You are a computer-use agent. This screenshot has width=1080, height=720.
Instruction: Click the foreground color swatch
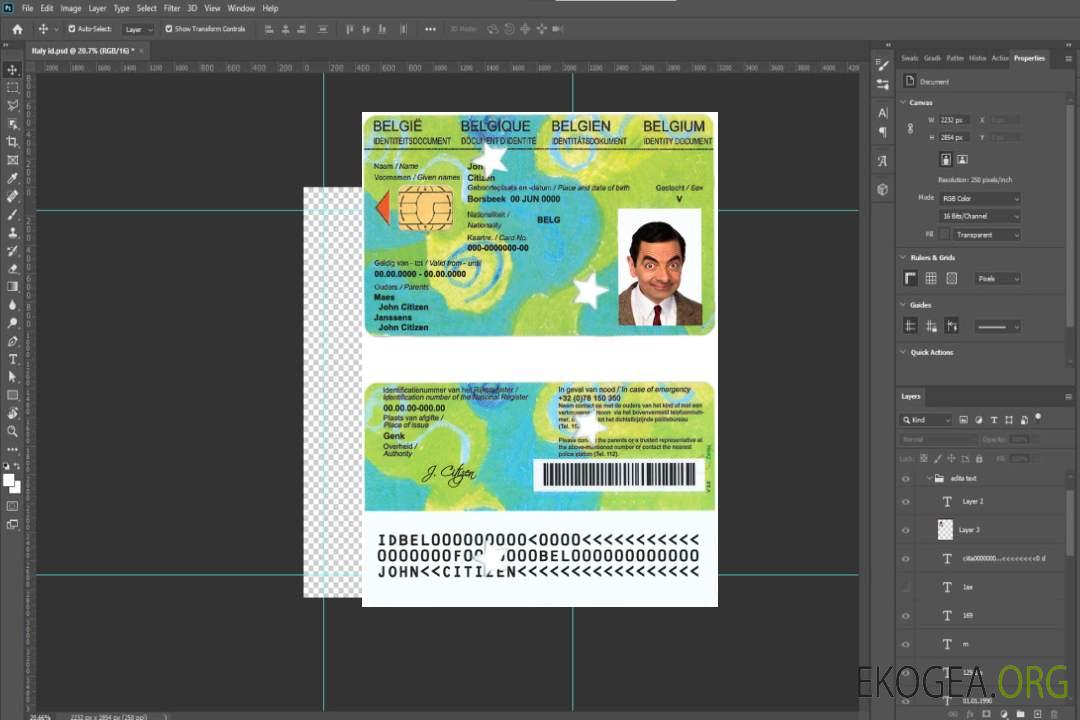click(x=8, y=480)
